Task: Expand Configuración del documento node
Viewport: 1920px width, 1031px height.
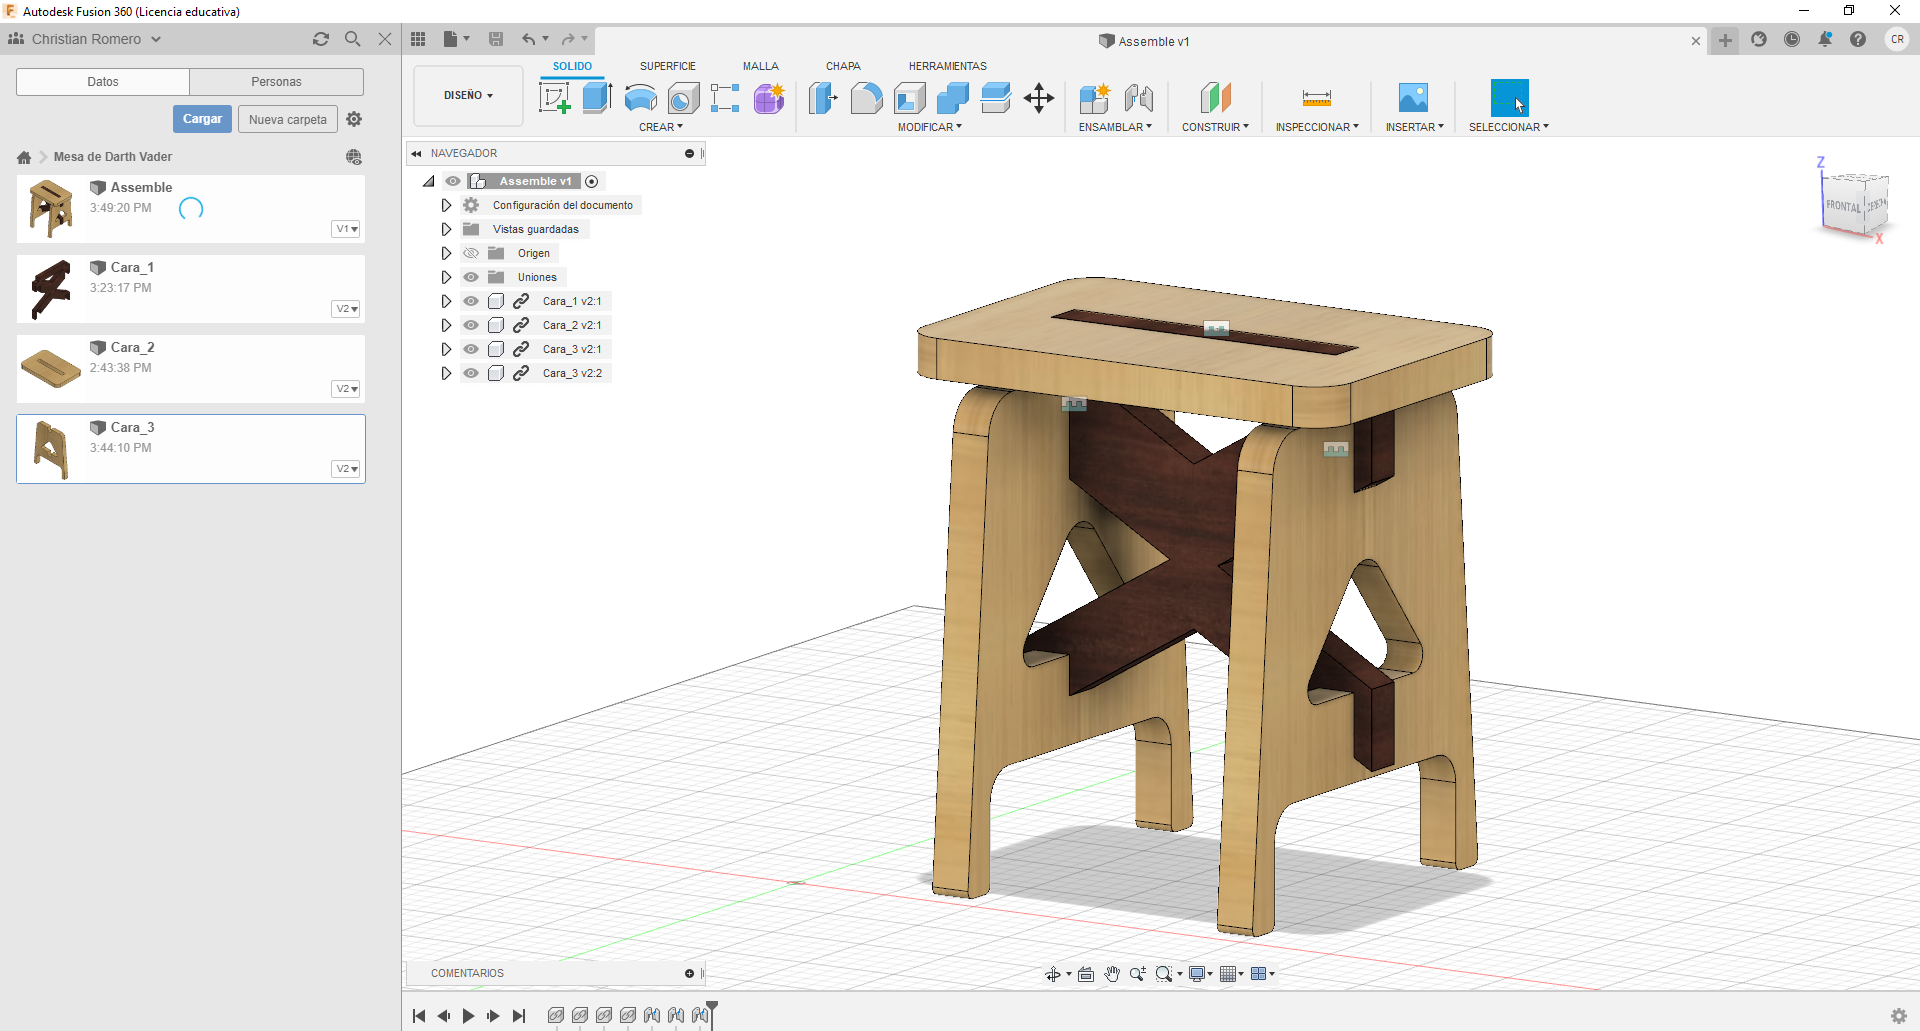Action: pyautogui.click(x=446, y=205)
